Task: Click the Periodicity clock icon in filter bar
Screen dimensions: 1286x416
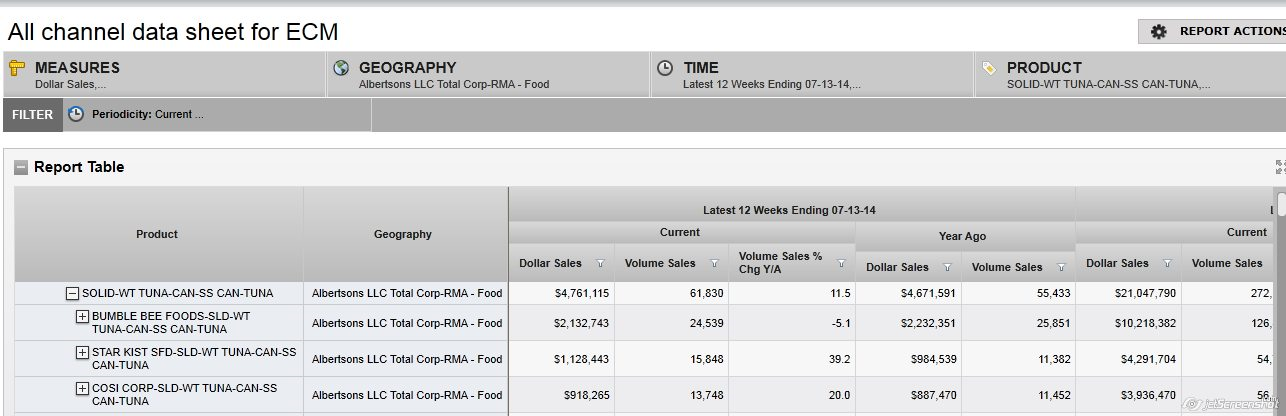Action: [76, 114]
